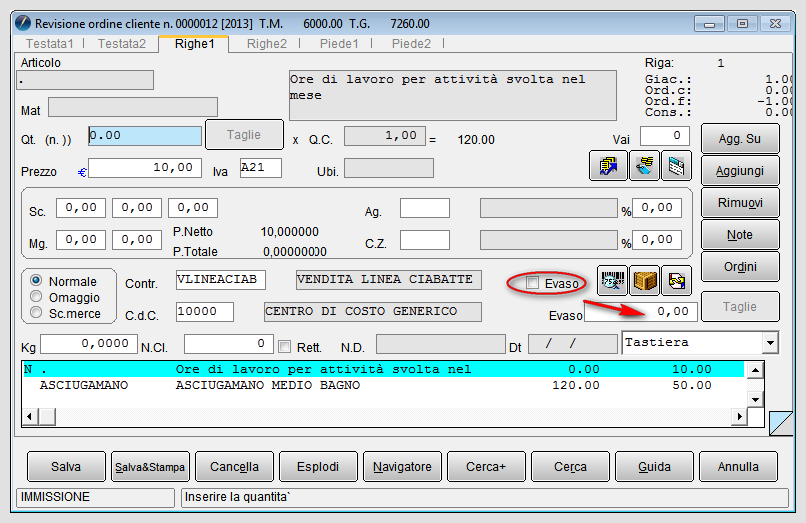Click the blue calendar sheet icon
The height and width of the screenshot is (523, 806).
[676, 166]
